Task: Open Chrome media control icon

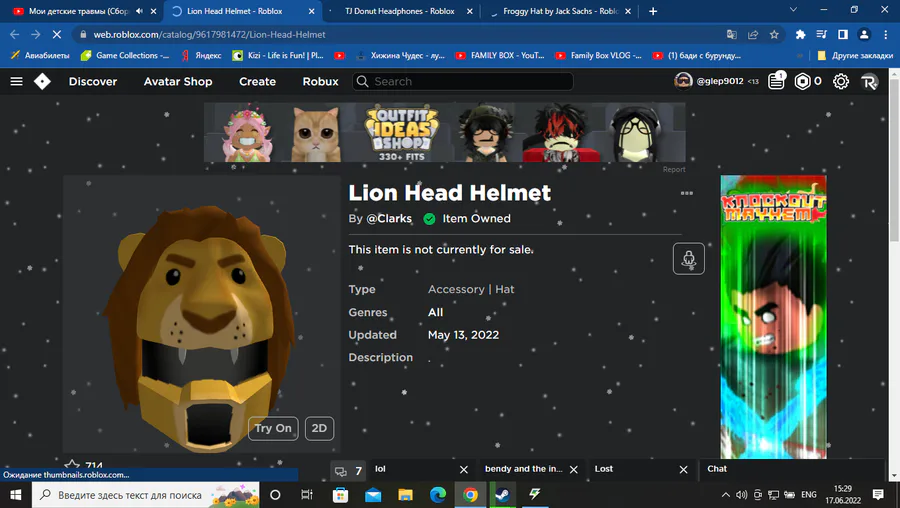Action: click(x=821, y=34)
